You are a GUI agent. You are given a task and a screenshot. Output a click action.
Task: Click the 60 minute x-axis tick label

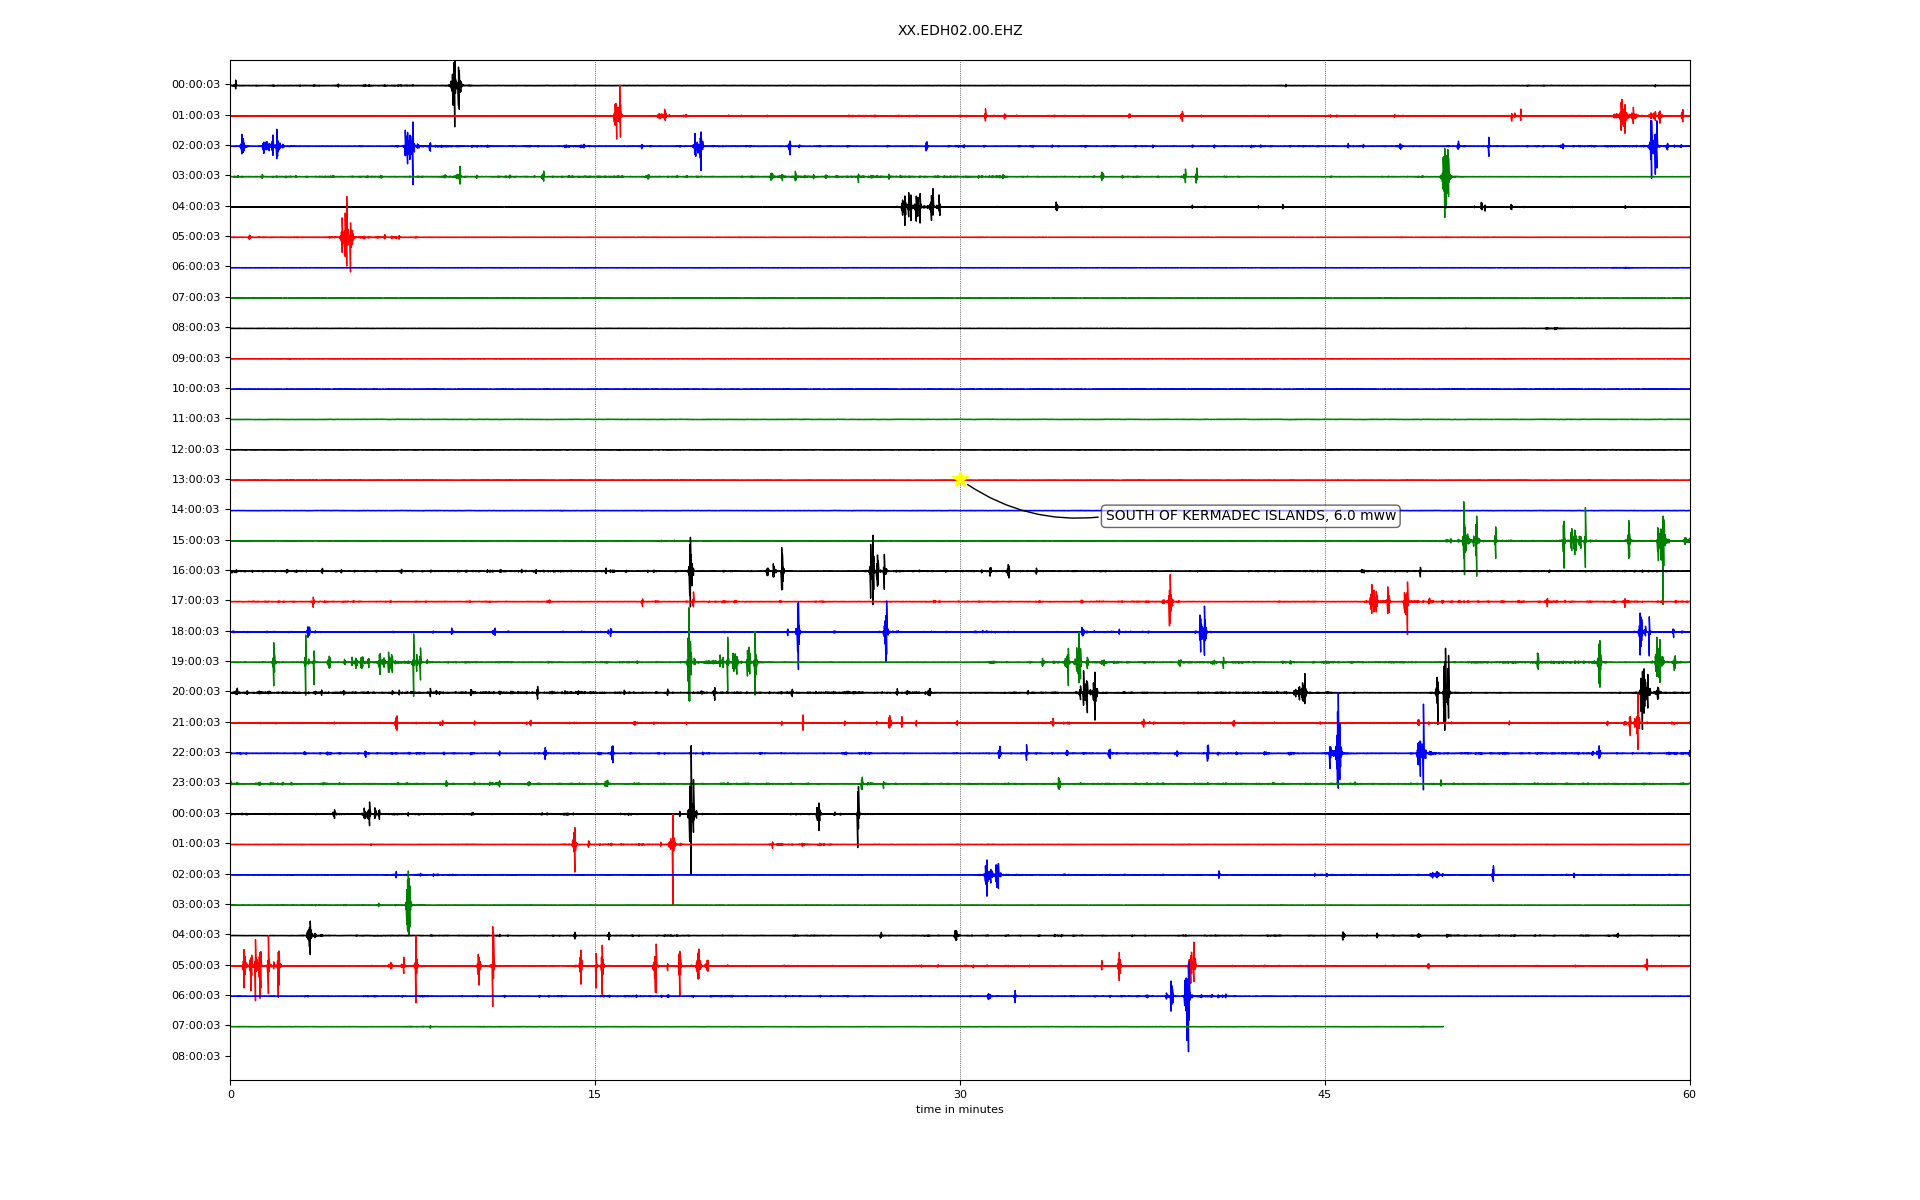click(1689, 1094)
